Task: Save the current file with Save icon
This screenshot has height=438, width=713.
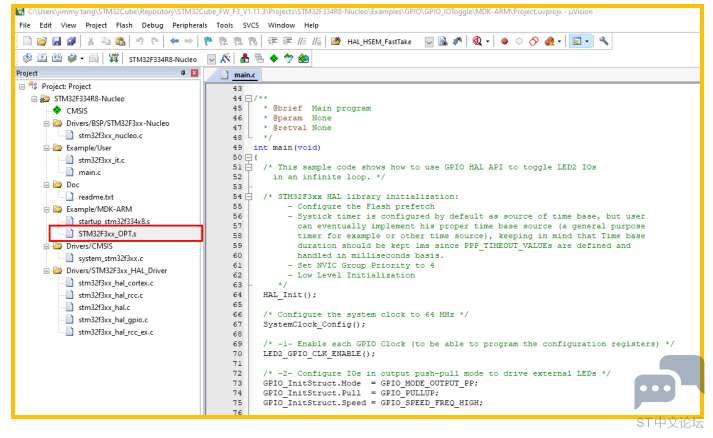Action: (x=56, y=41)
